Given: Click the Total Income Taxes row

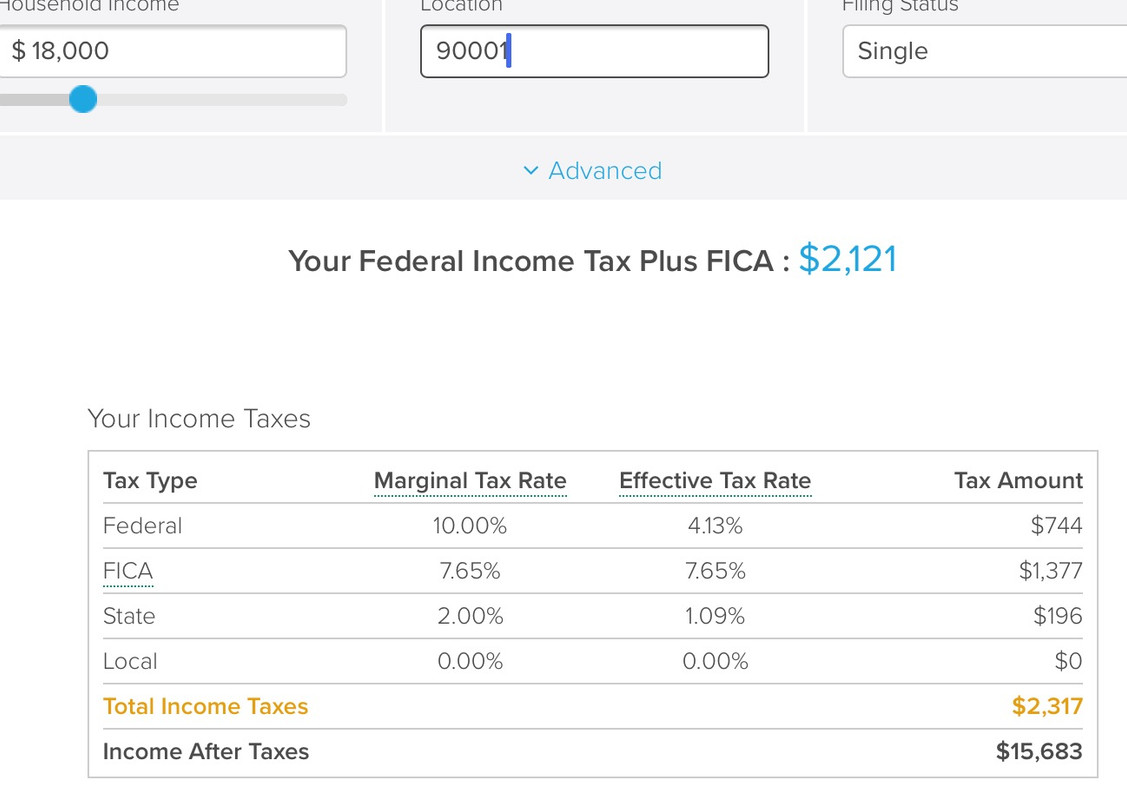Looking at the screenshot, I should [205, 706].
